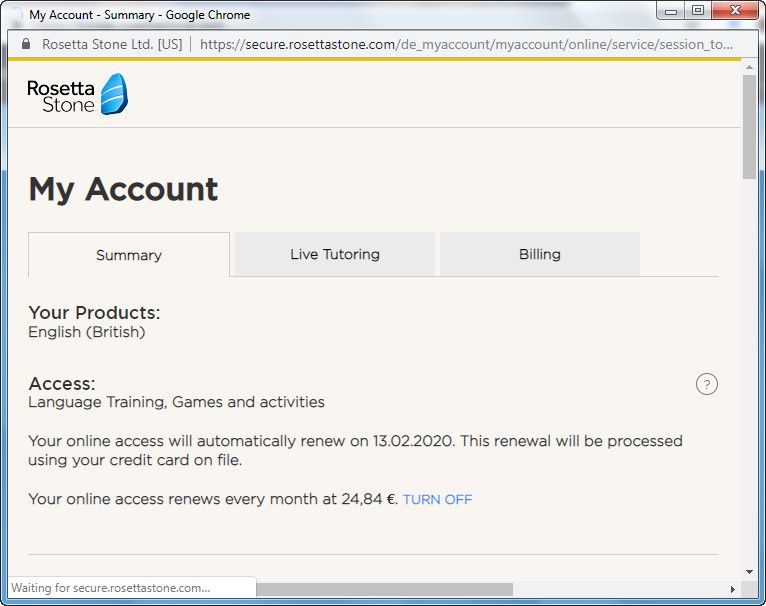The width and height of the screenshot is (766, 606).
Task: Click the vertical scrollbar thumb
Action: pos(749,127)
